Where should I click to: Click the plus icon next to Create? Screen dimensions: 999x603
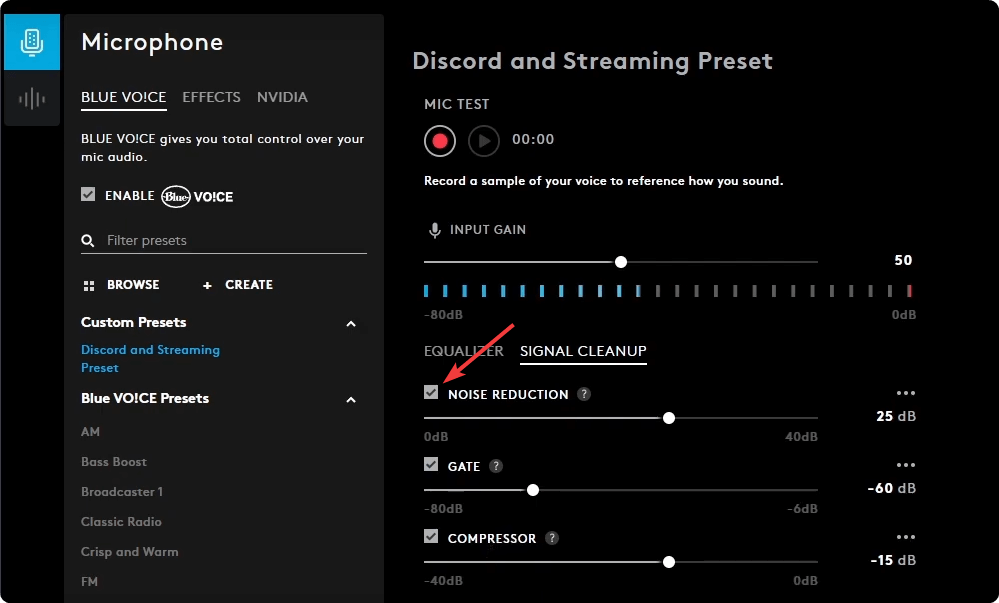pos(207,286)
